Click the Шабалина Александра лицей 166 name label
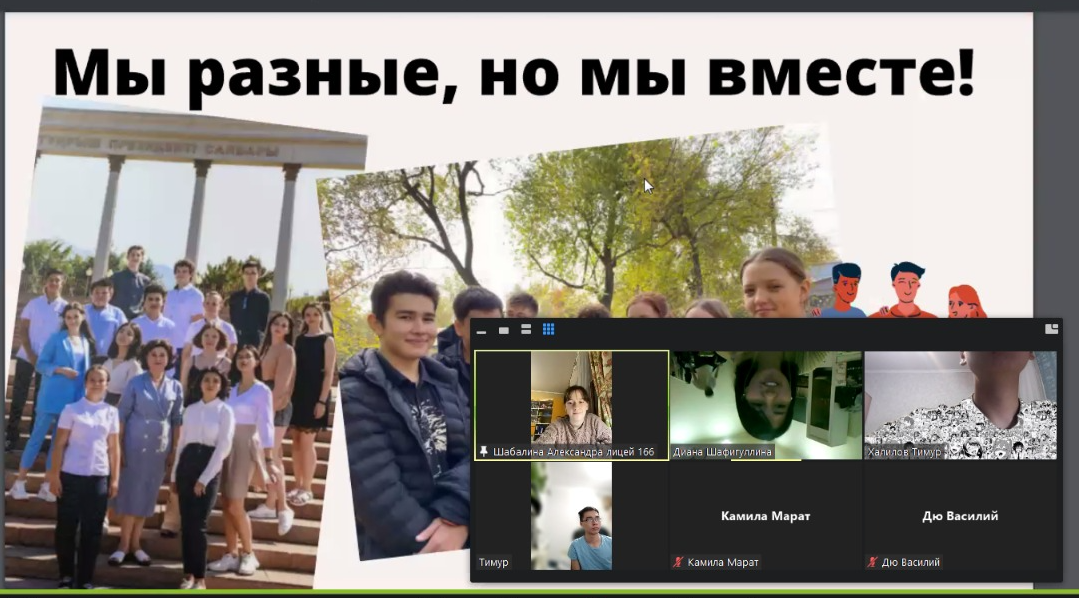Image resolution: width=1079 pixels, height=598 pixels. click(x=573, y=452)
